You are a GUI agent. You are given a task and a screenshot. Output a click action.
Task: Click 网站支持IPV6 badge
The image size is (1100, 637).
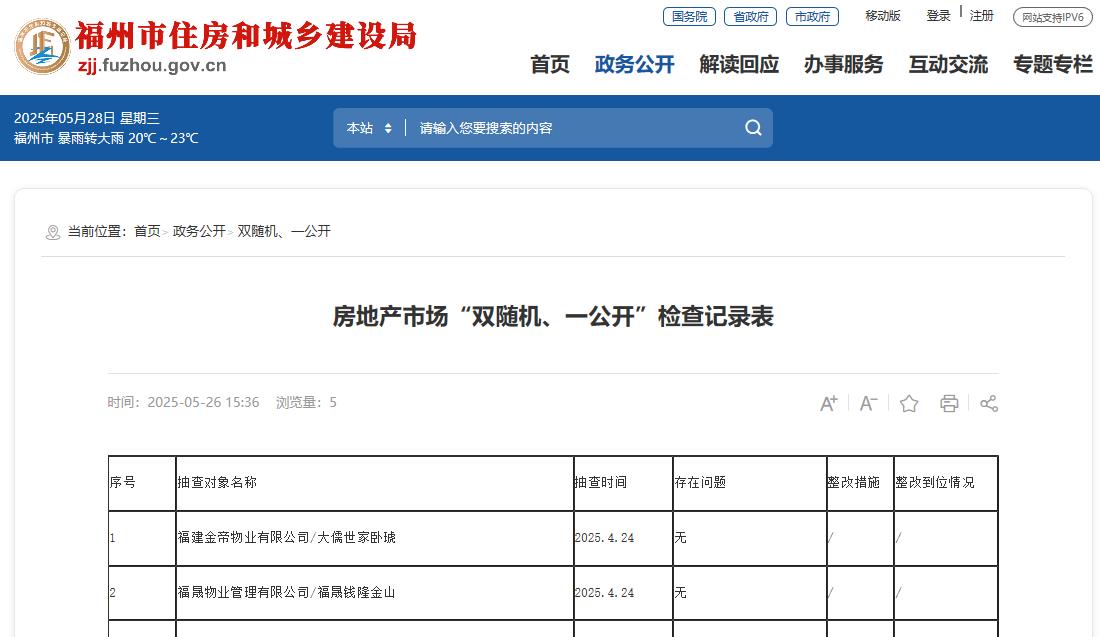(x=1053, y=17)
